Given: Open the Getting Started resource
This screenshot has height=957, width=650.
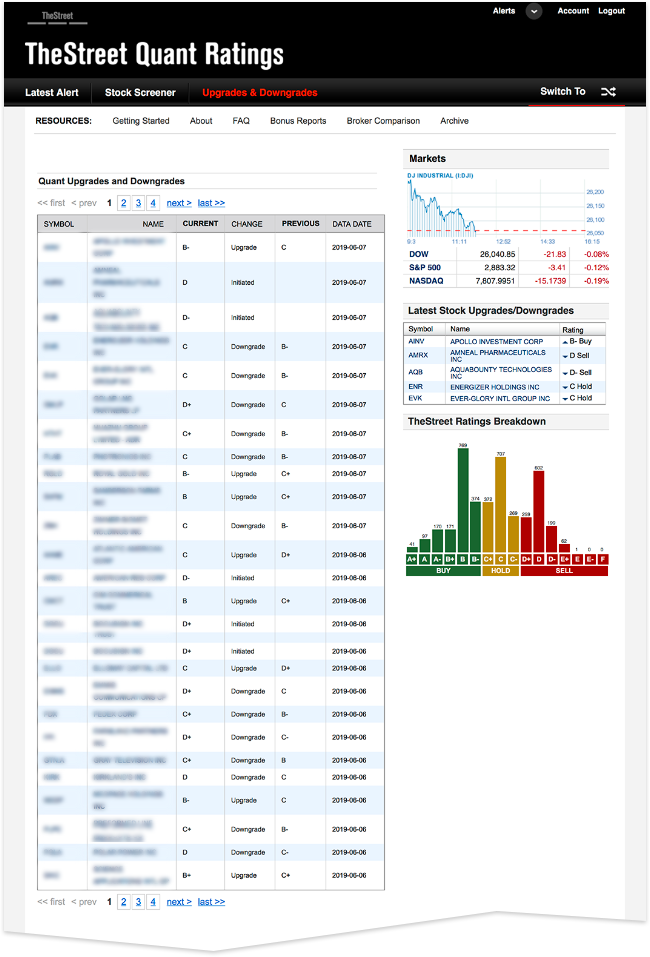Looking at the screenshot, I should click(x=141, y=121).
